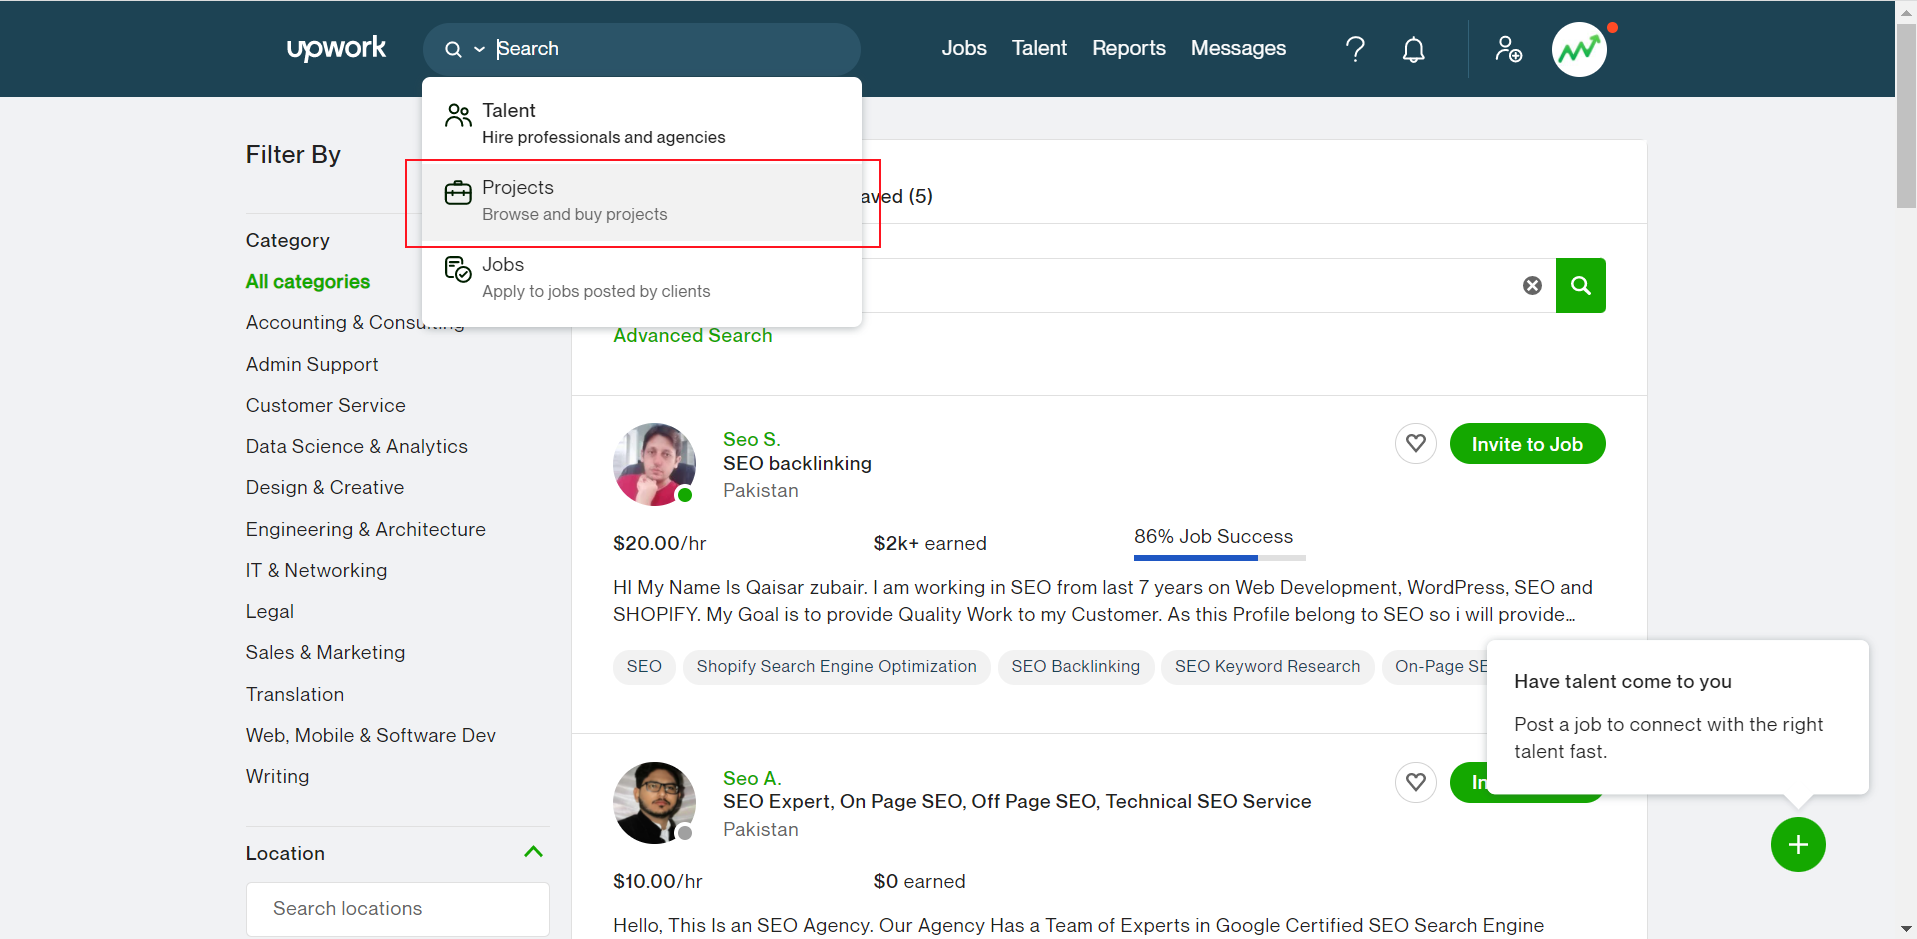This screenshot has width=1917, height=939.
Task: Click the help question mark icon
Action: tap(1355, 49)
